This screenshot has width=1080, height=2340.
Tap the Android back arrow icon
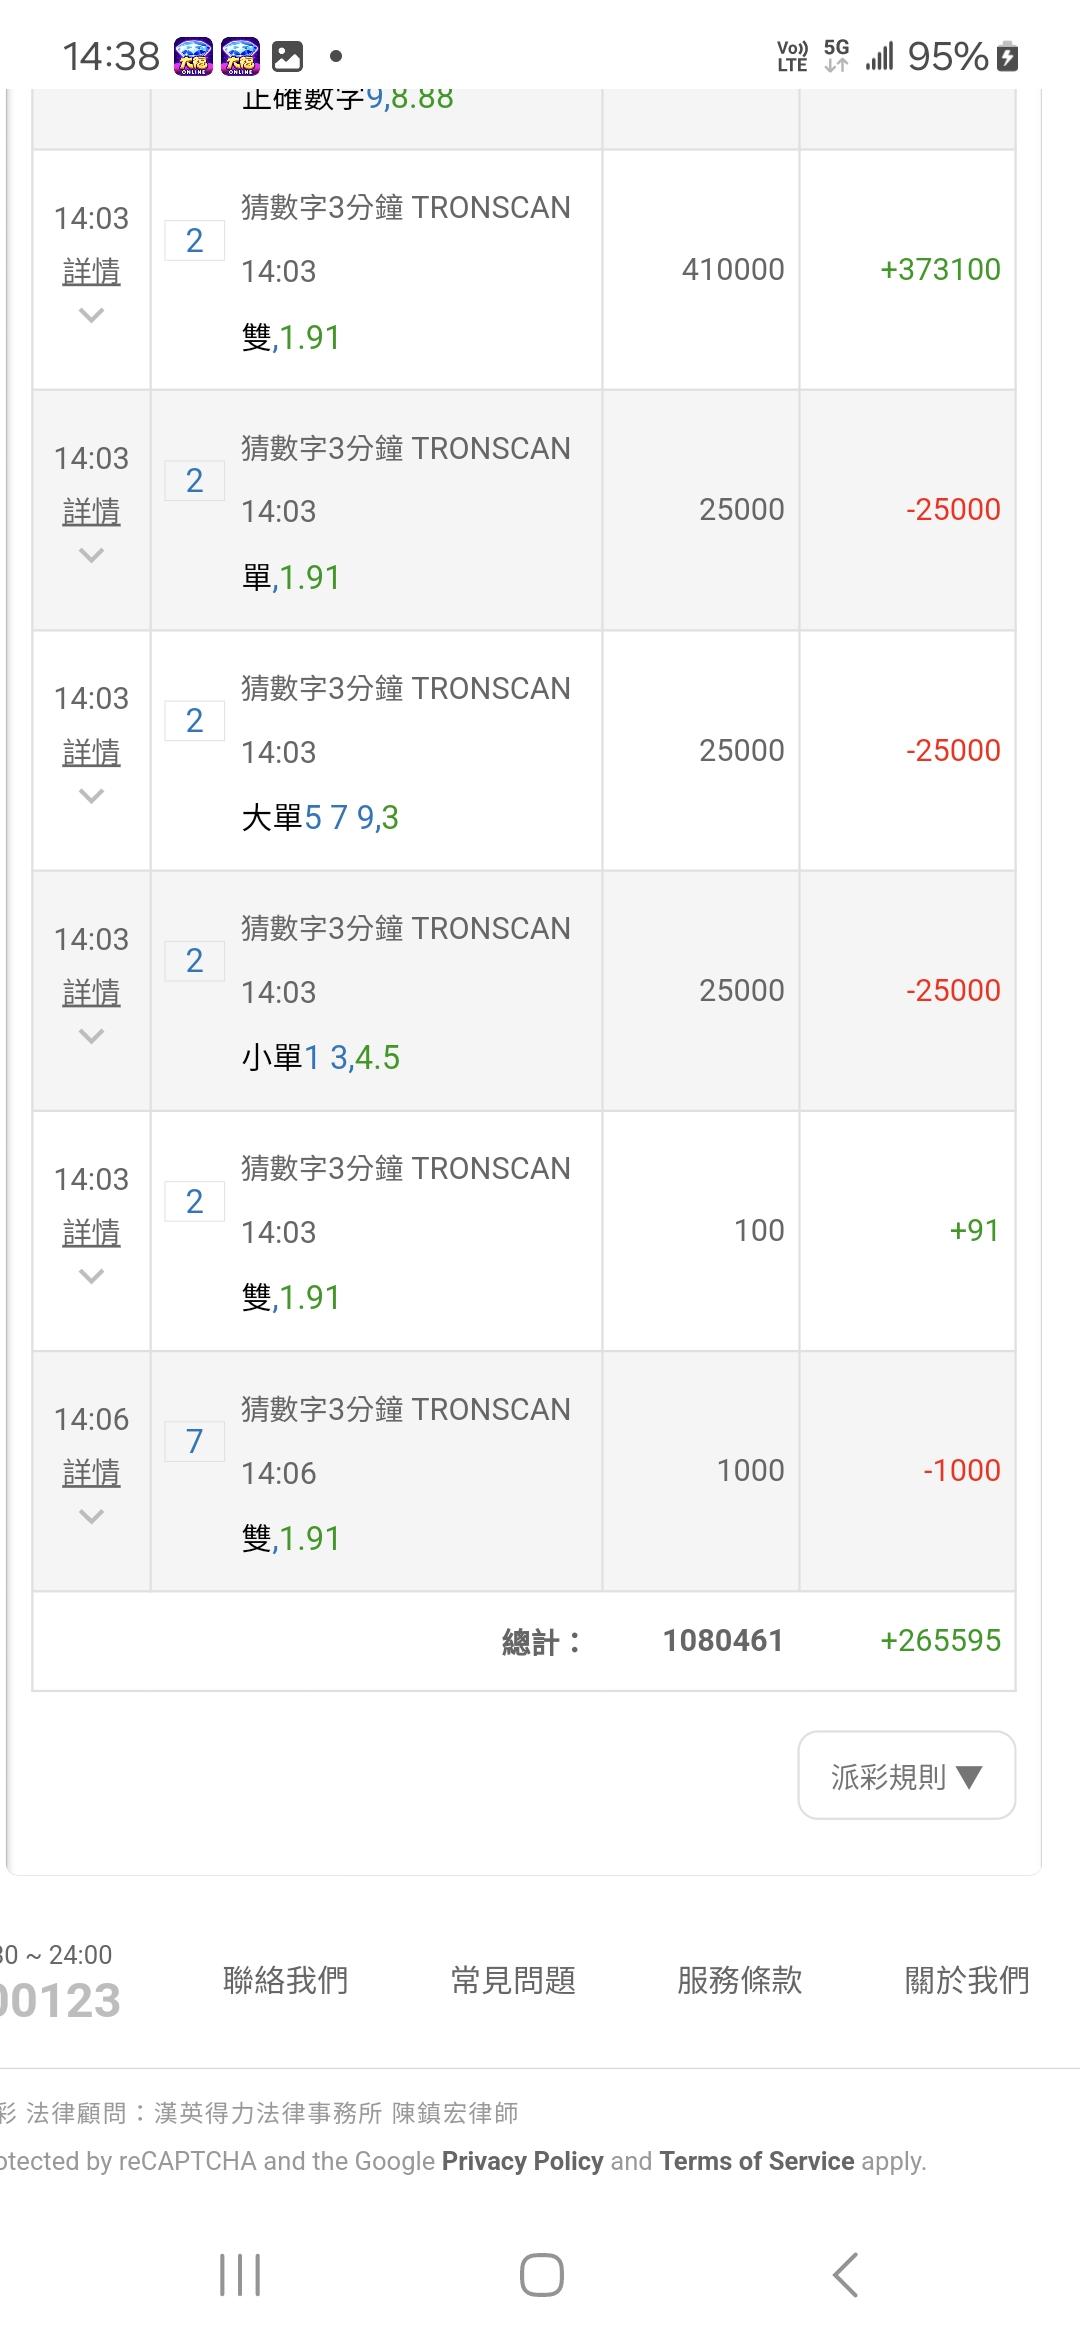[x=845, y=2275]
